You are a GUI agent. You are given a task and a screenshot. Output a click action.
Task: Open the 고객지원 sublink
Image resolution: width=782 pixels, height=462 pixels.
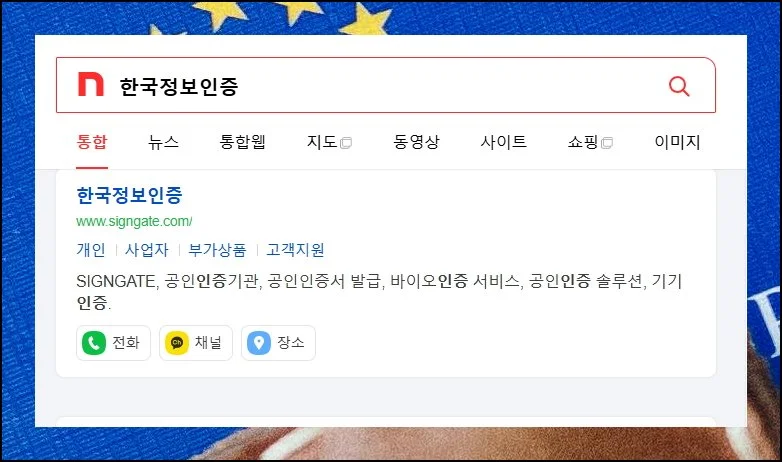(295, 249)
